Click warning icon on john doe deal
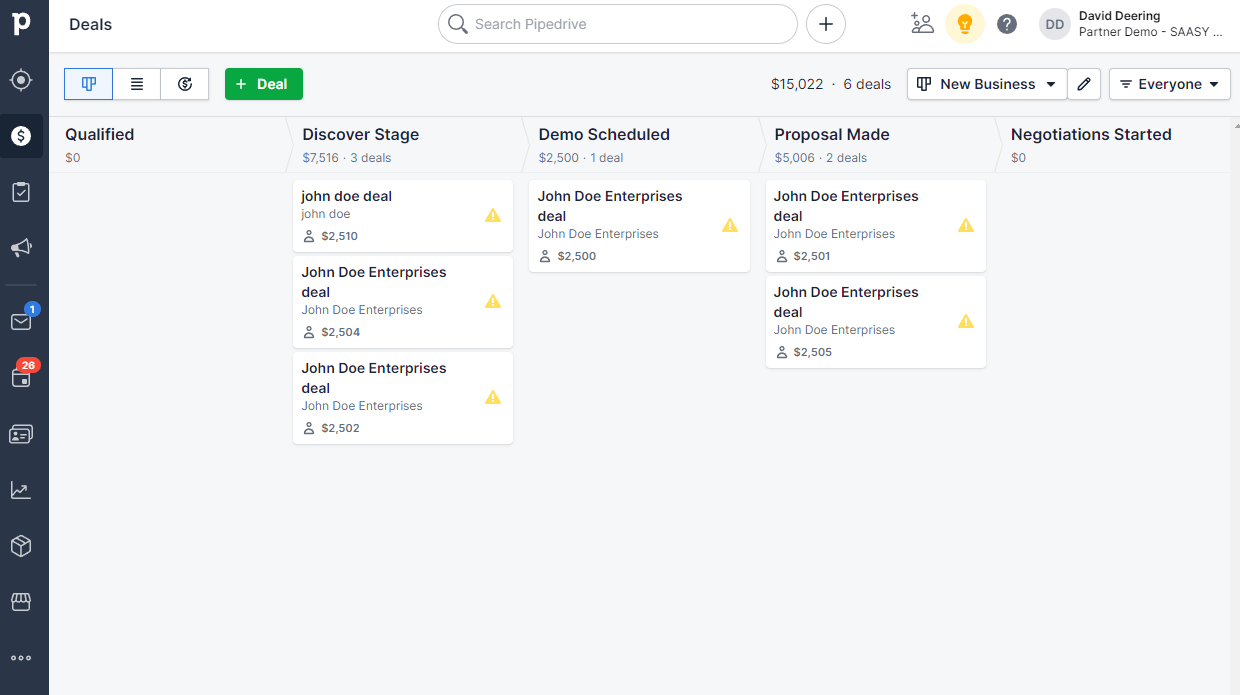This screenshot has height=695, width=1240. point(493,215)
